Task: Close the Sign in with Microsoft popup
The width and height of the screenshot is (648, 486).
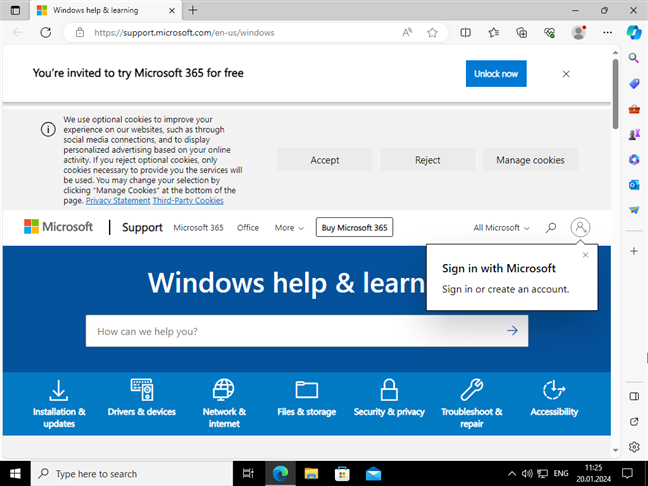Action: [585, 255]
